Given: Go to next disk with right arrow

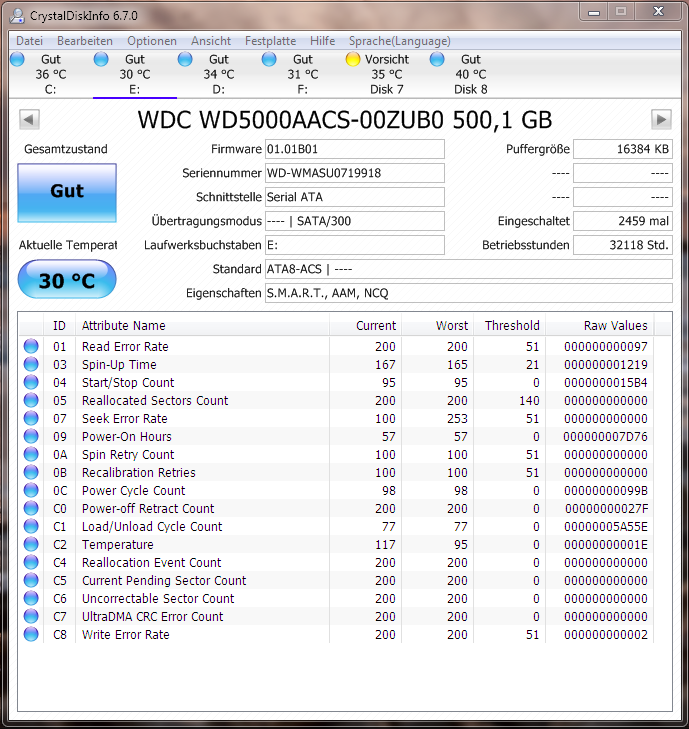Looking at the screenshot, I should click(x=661, y=119).
